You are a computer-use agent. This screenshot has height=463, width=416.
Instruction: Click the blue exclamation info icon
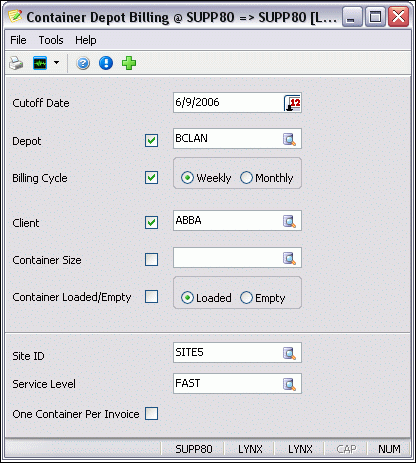click(x=106, y=63)
